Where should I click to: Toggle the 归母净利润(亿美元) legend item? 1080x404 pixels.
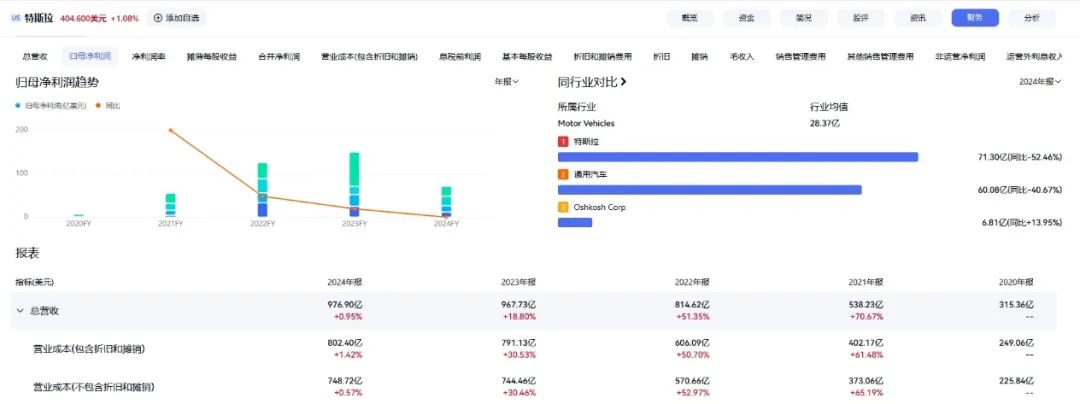(x=51, y=106)
